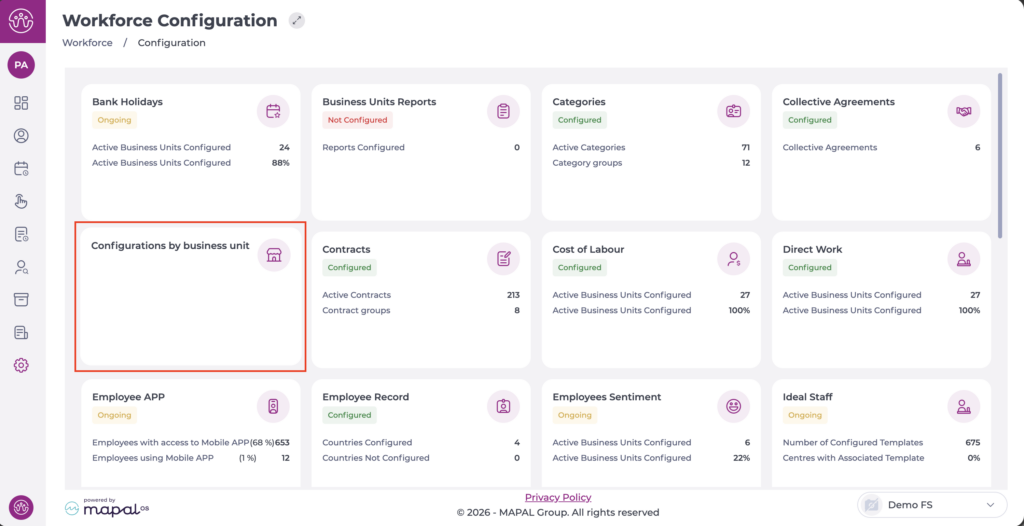This screenshot has height=526, width=1024.
Task: Select the Configuration breadcrumb item
Action: (171, 43)
